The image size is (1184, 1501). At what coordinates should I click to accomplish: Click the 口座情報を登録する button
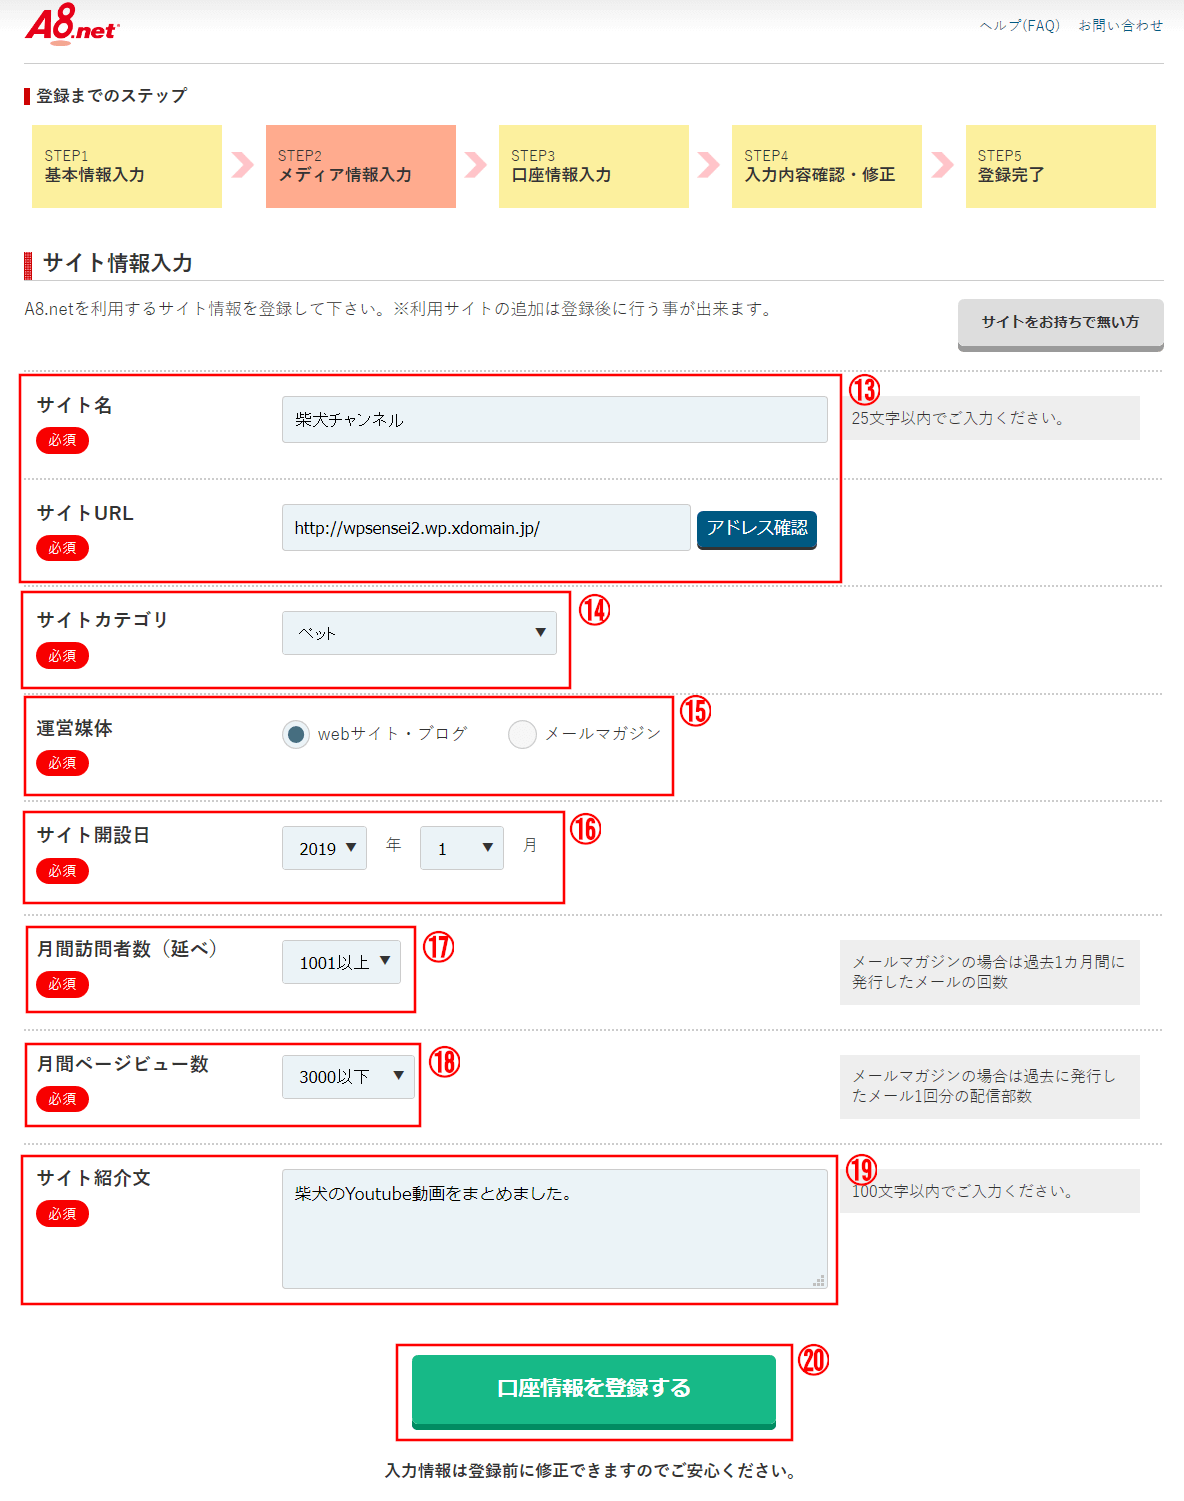(594, 1390)
